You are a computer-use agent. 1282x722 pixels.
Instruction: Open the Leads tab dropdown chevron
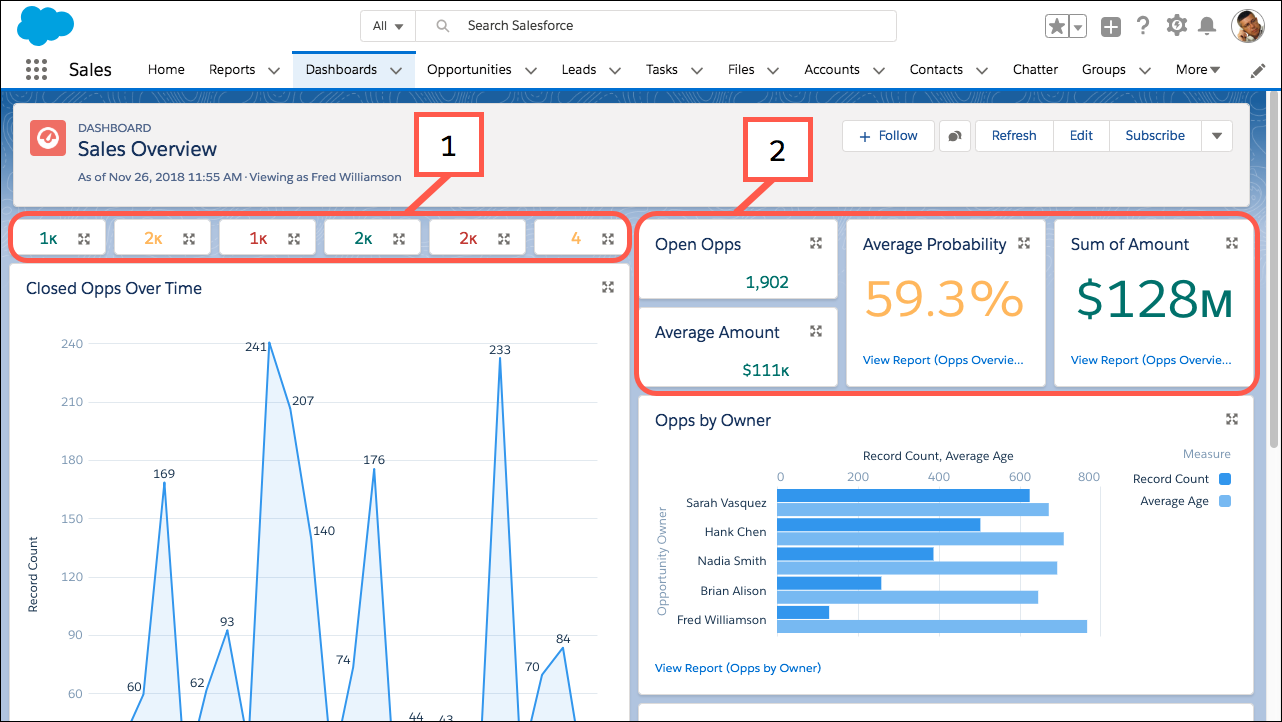[x=615, y=70]
